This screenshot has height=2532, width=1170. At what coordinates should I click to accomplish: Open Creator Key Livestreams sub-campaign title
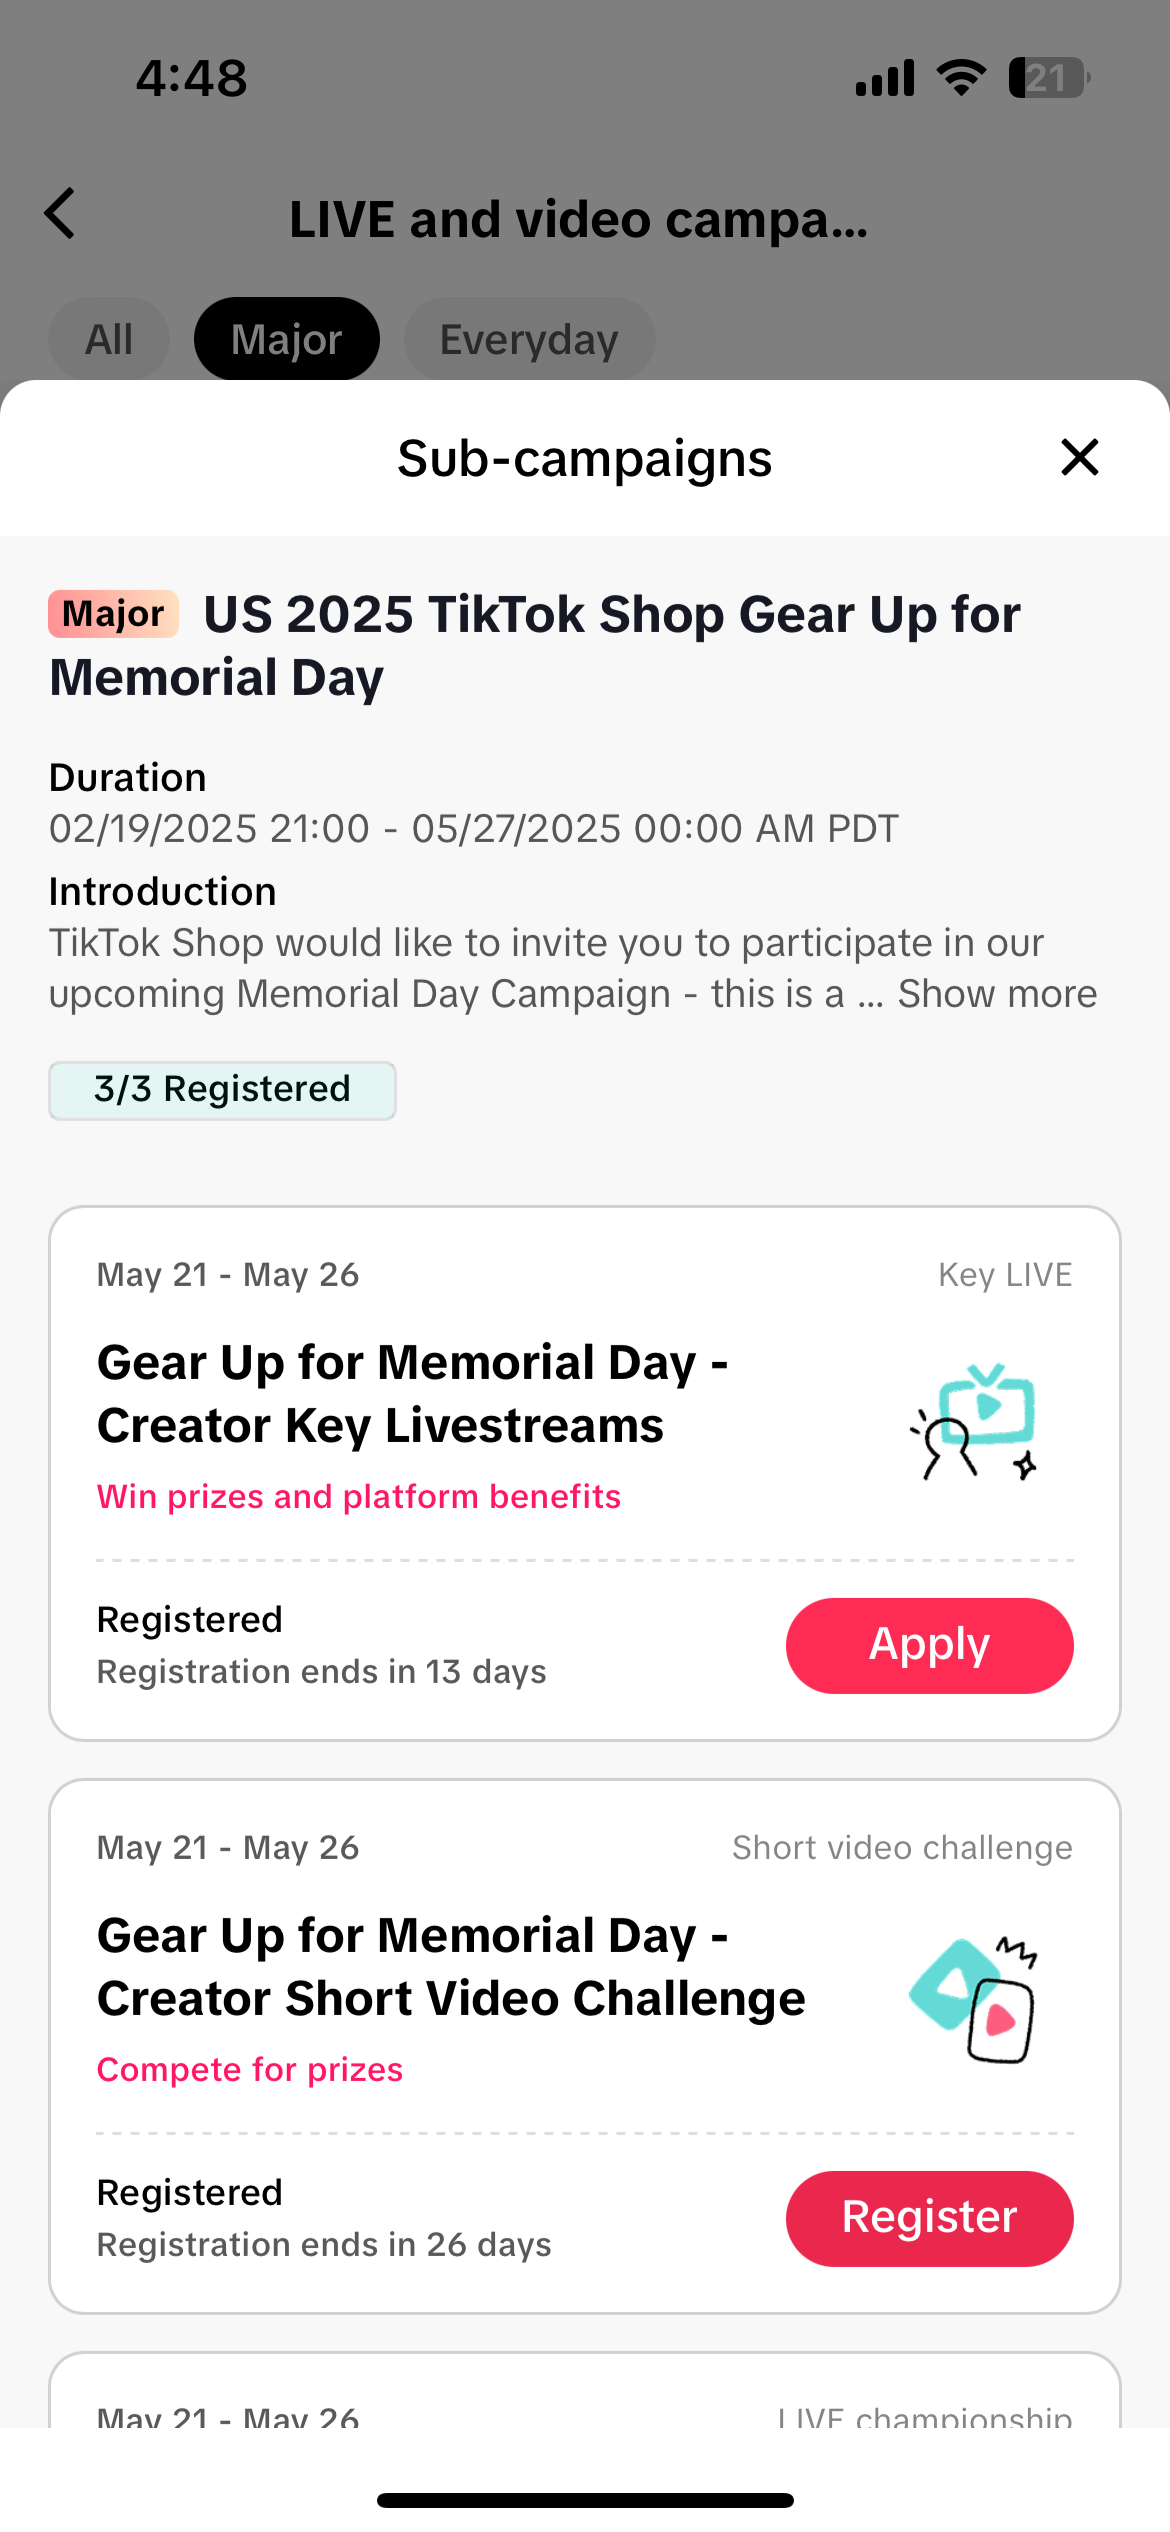(412, 1394)
